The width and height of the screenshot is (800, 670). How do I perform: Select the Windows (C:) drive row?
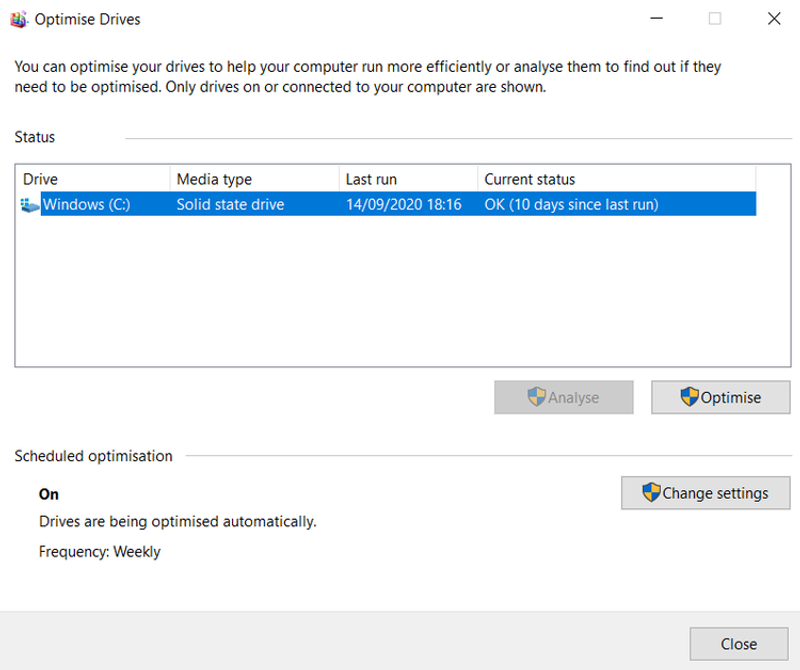[x=388, y=204]
